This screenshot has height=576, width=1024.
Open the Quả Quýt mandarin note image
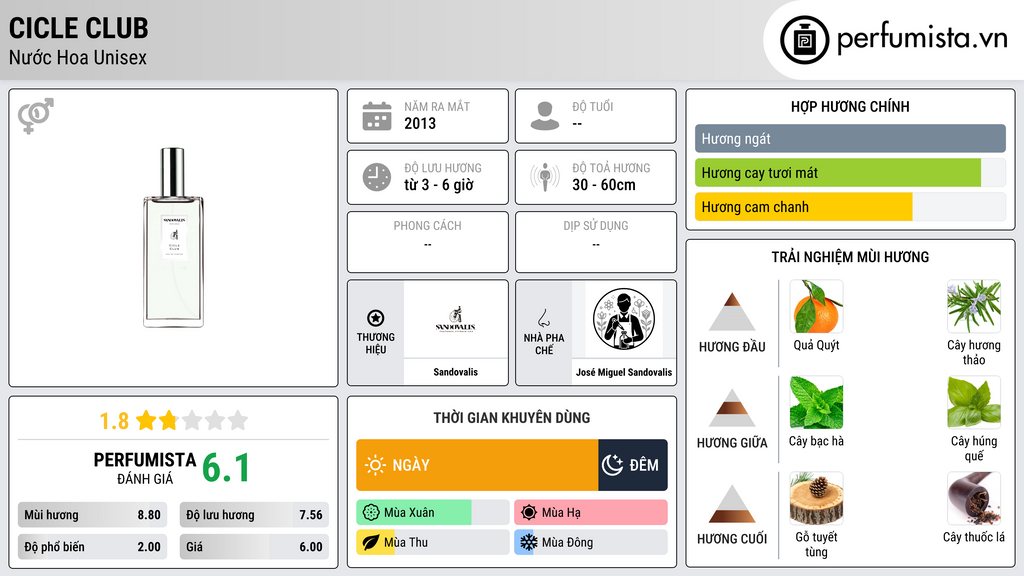tap(816, 307)
